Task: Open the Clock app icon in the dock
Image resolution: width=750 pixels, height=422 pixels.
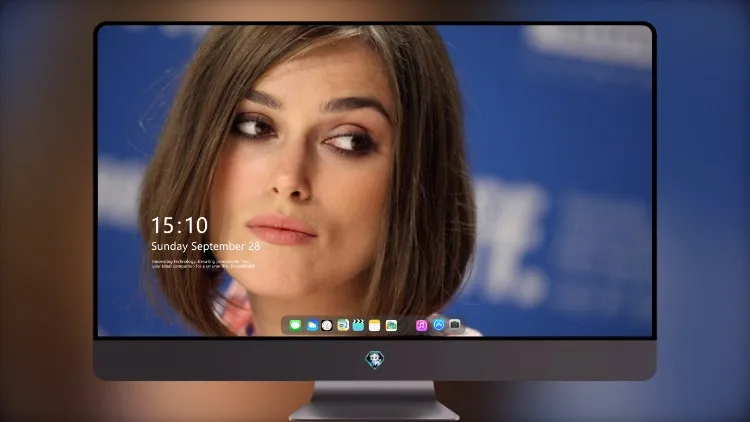Action: coord(327,325)
